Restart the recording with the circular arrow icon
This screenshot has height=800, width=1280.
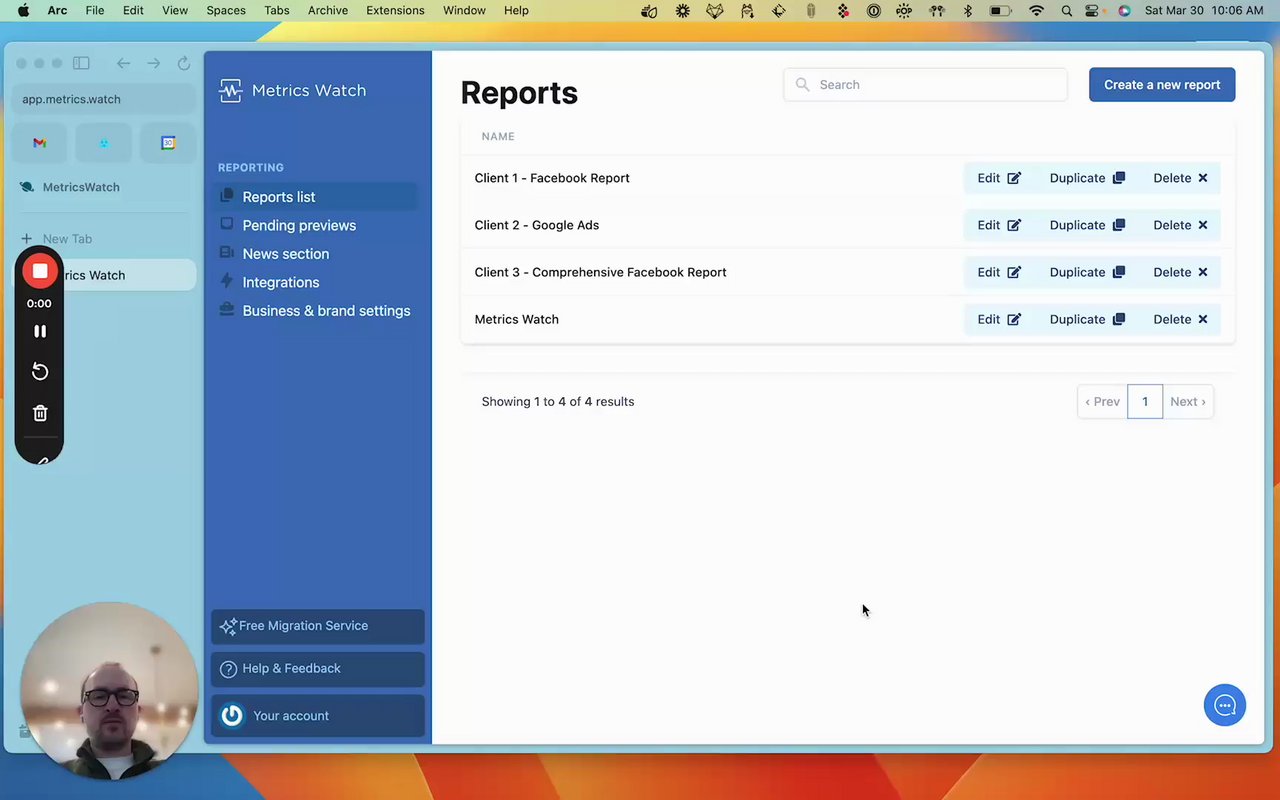[40, 372]
